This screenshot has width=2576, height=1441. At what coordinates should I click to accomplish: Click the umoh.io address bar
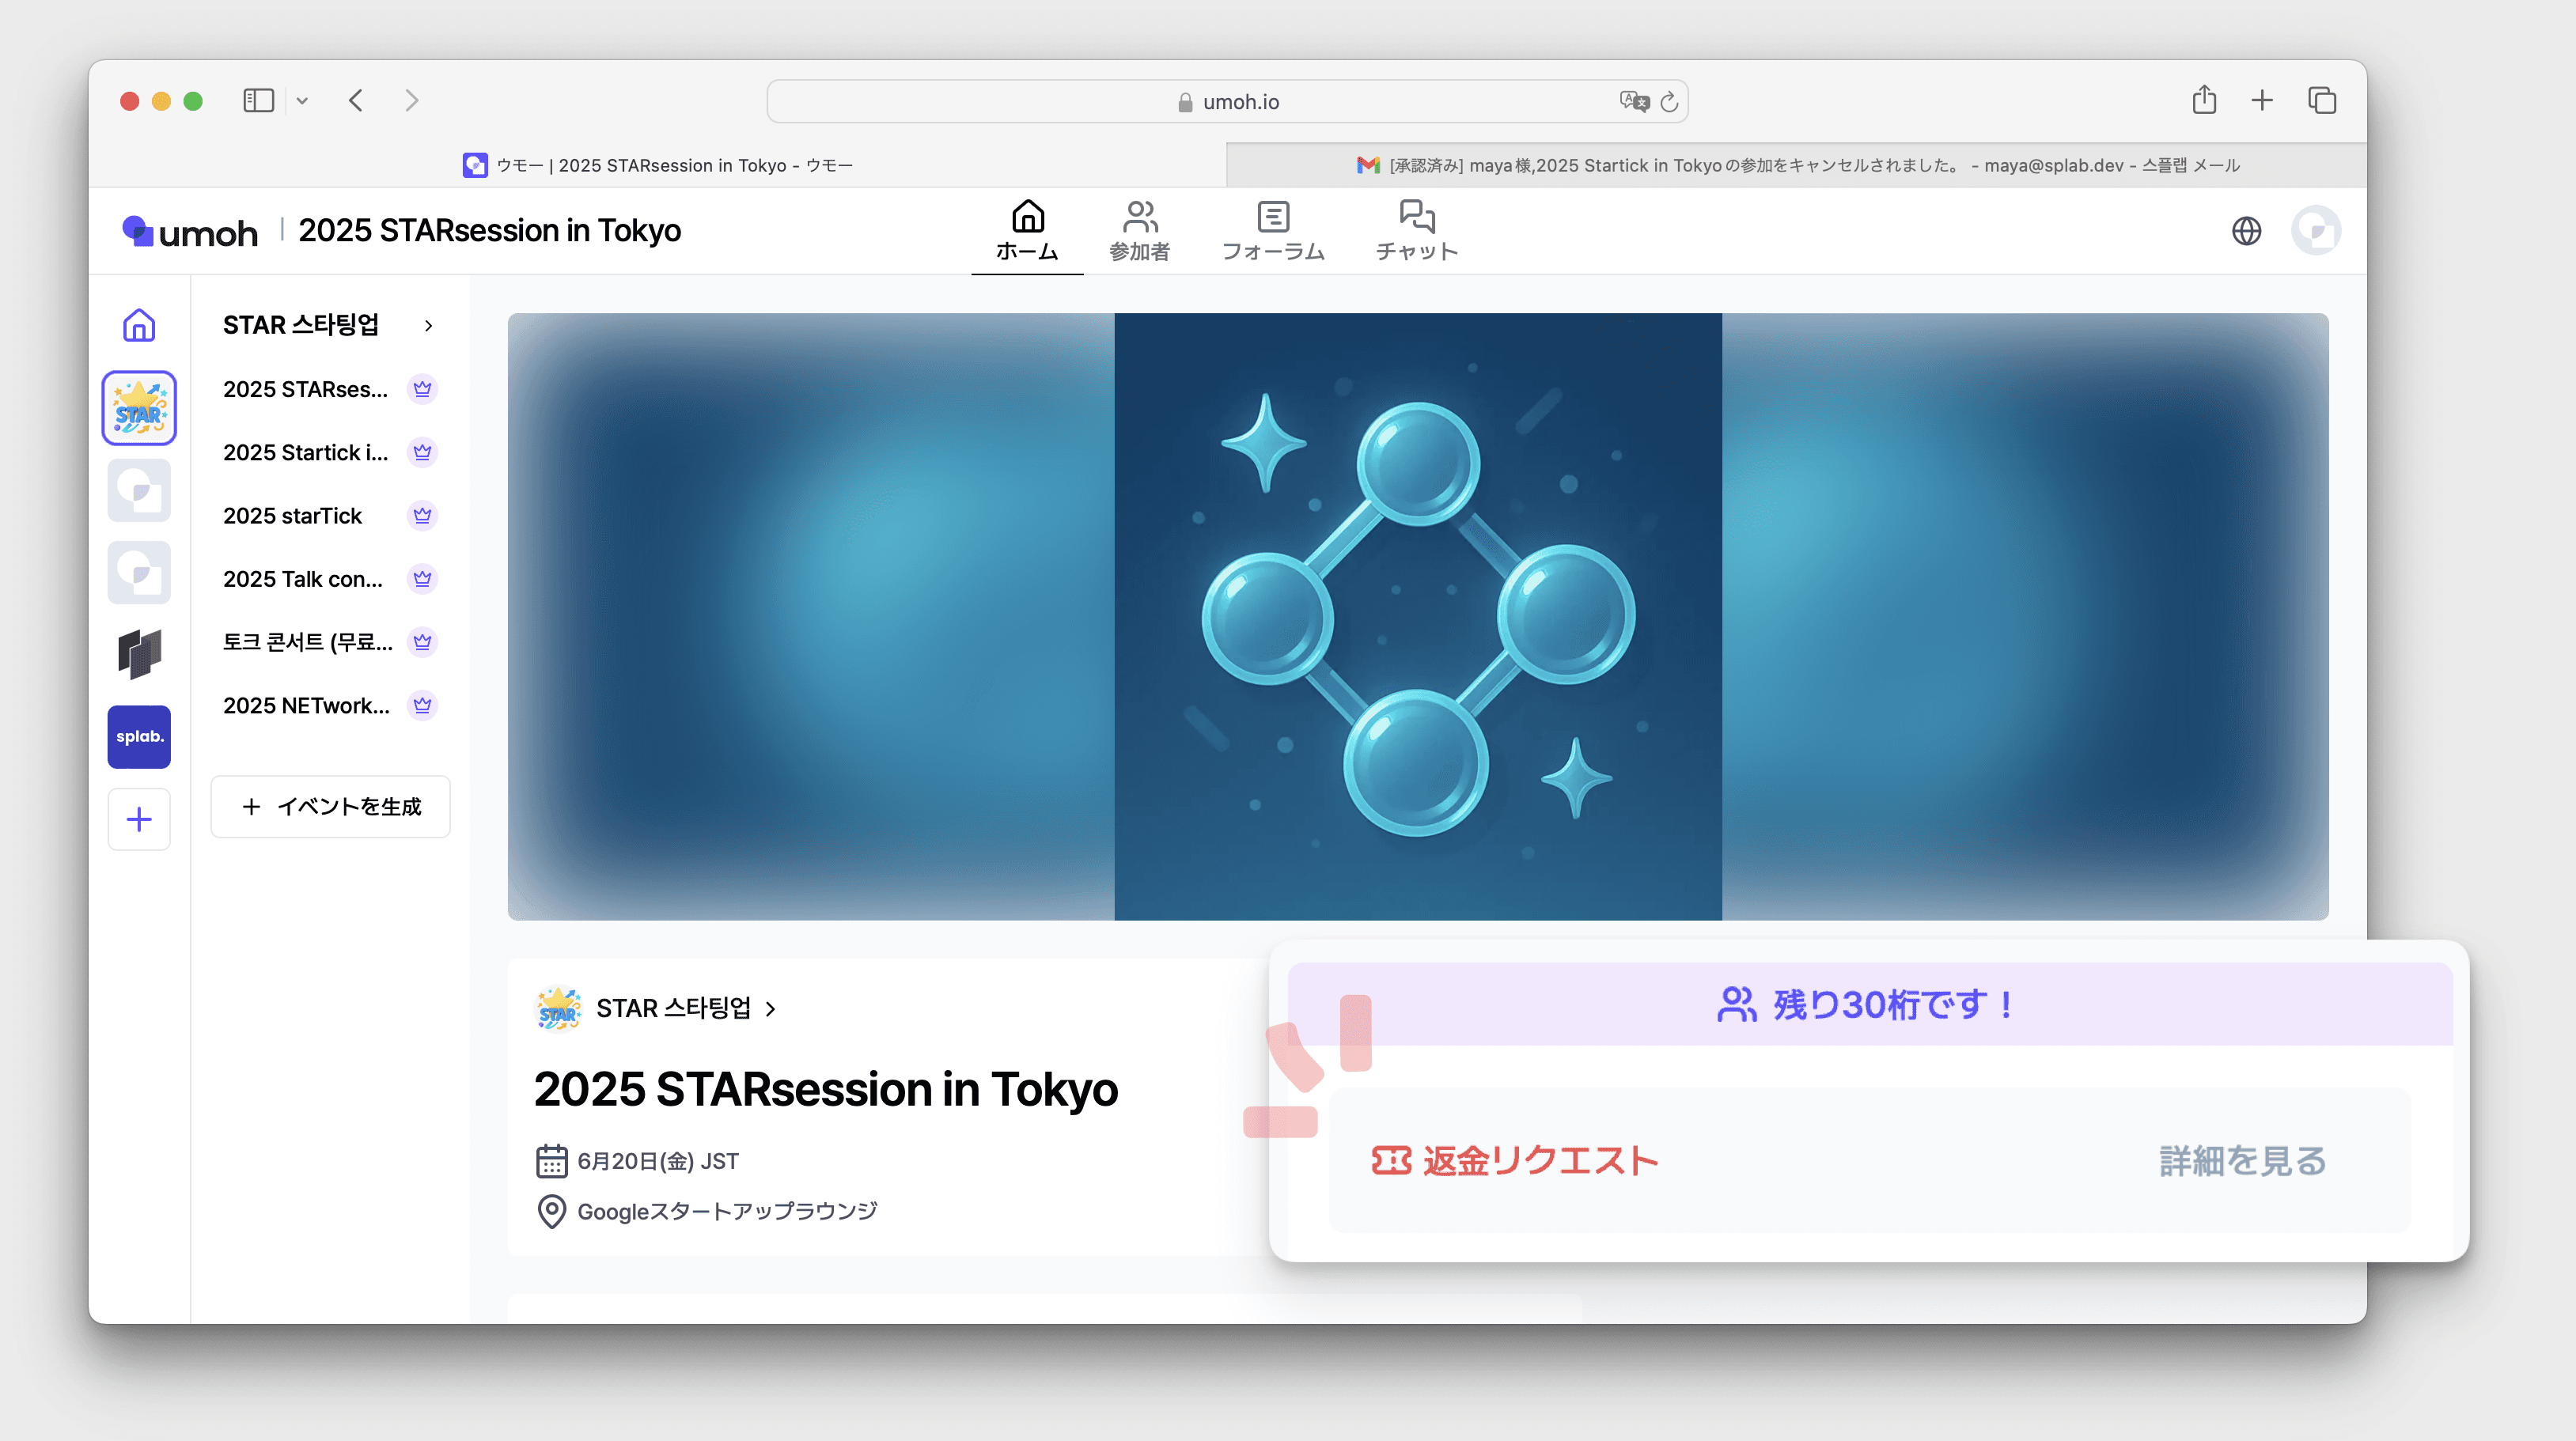(x=1228, y=102)
